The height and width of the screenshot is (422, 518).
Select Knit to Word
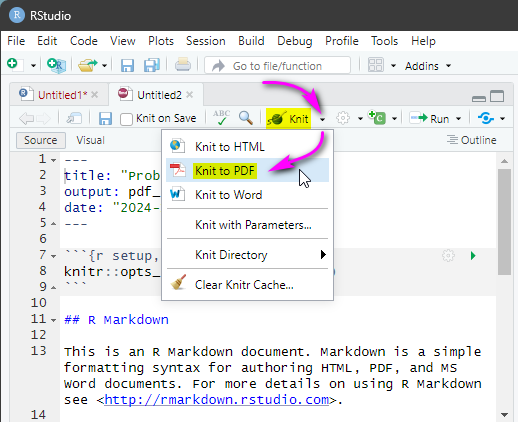click(x=247, y=195)
